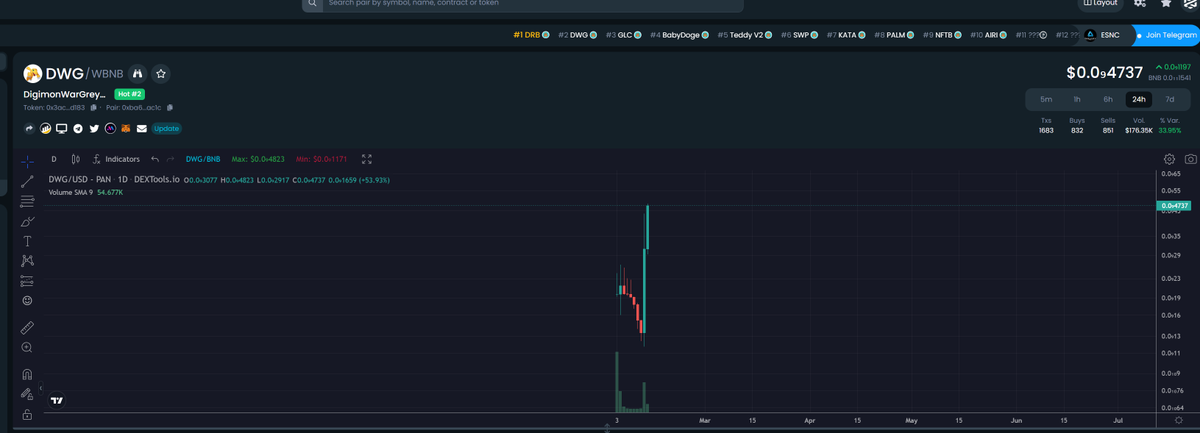The width and height of the screenshot is (1200, 433).
Task: Open the ESNC promoted token
Action: (1103, 35)
